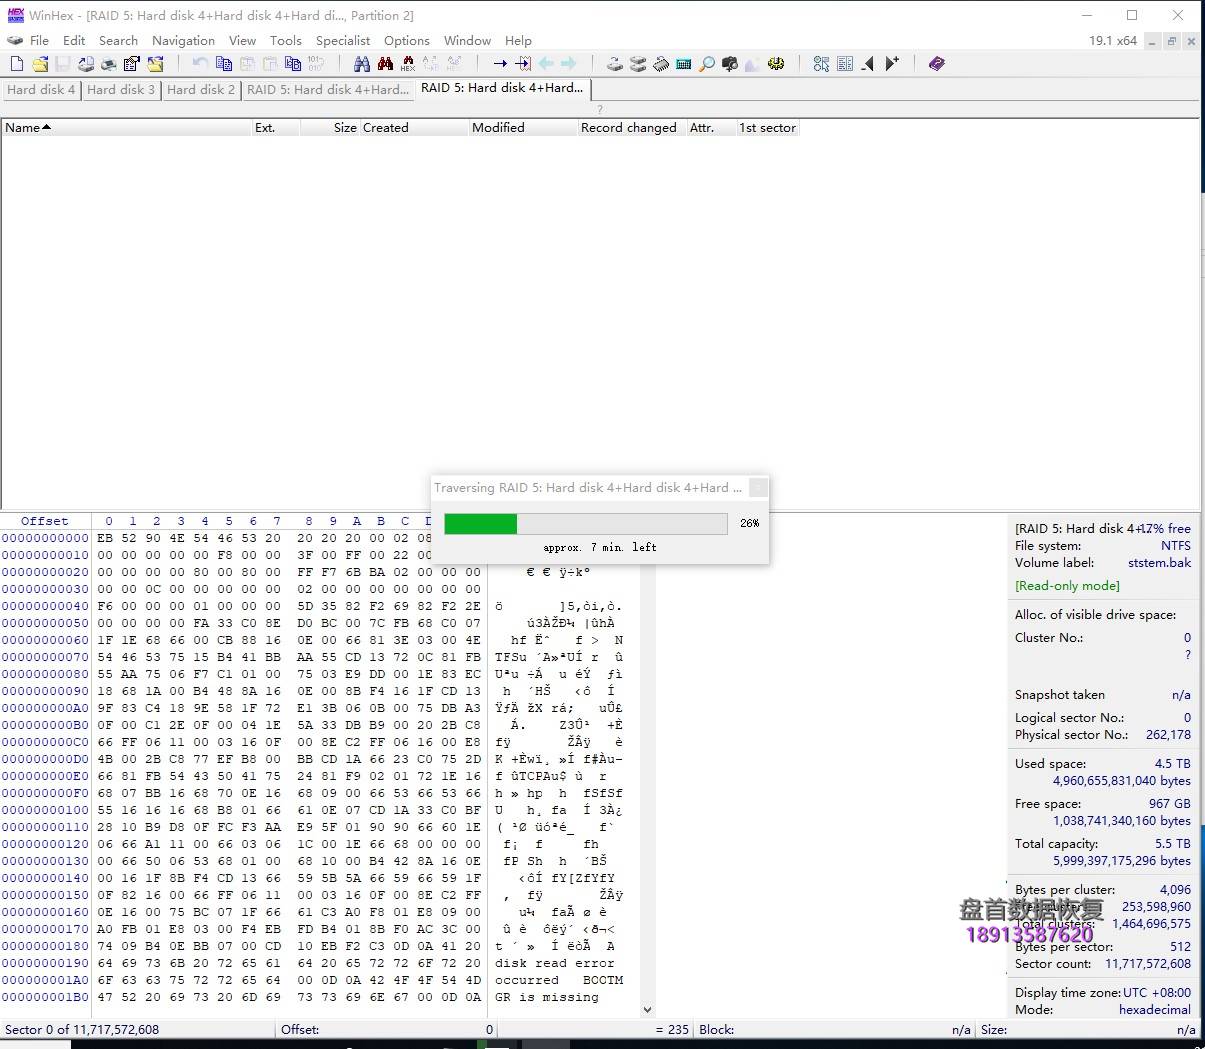The image size is (1205, 1049).
Task: Click the Copy Block toolbar icon
Action: tap(224, 64)
